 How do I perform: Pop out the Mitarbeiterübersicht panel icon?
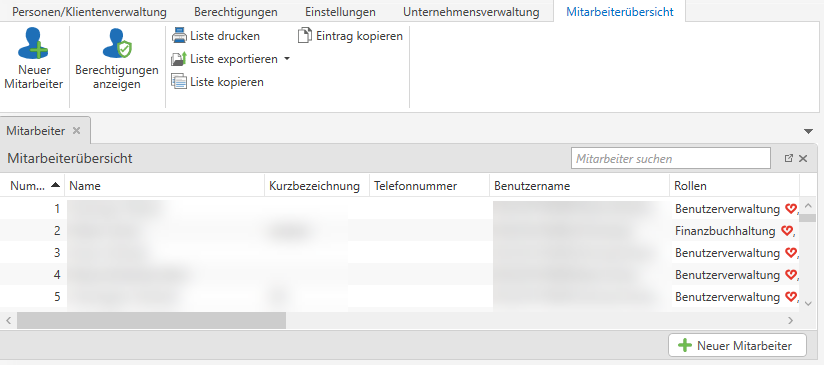tap(788, 158)
